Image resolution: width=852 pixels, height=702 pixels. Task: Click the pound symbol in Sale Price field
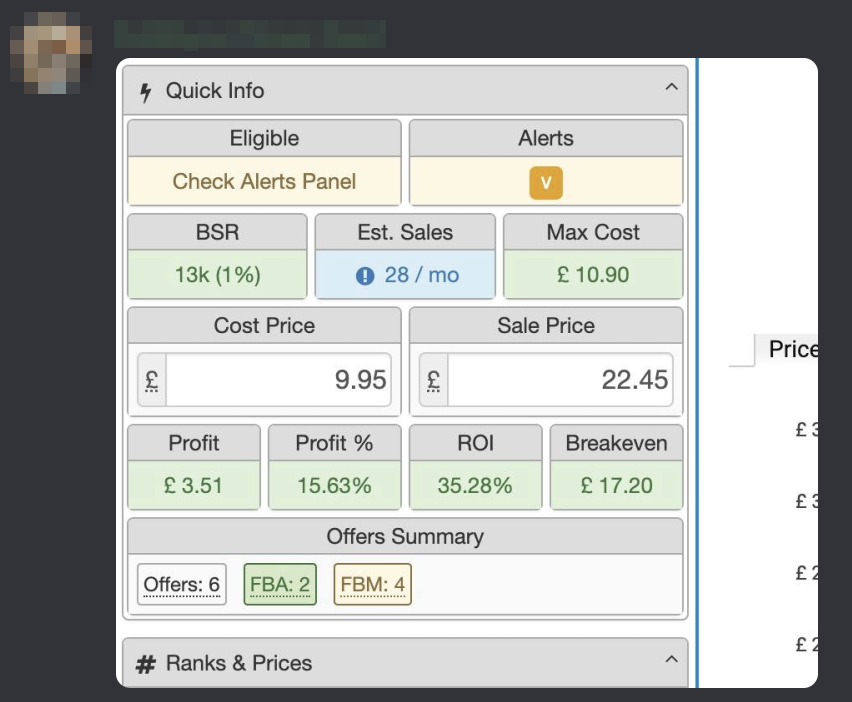coord(434,380)
